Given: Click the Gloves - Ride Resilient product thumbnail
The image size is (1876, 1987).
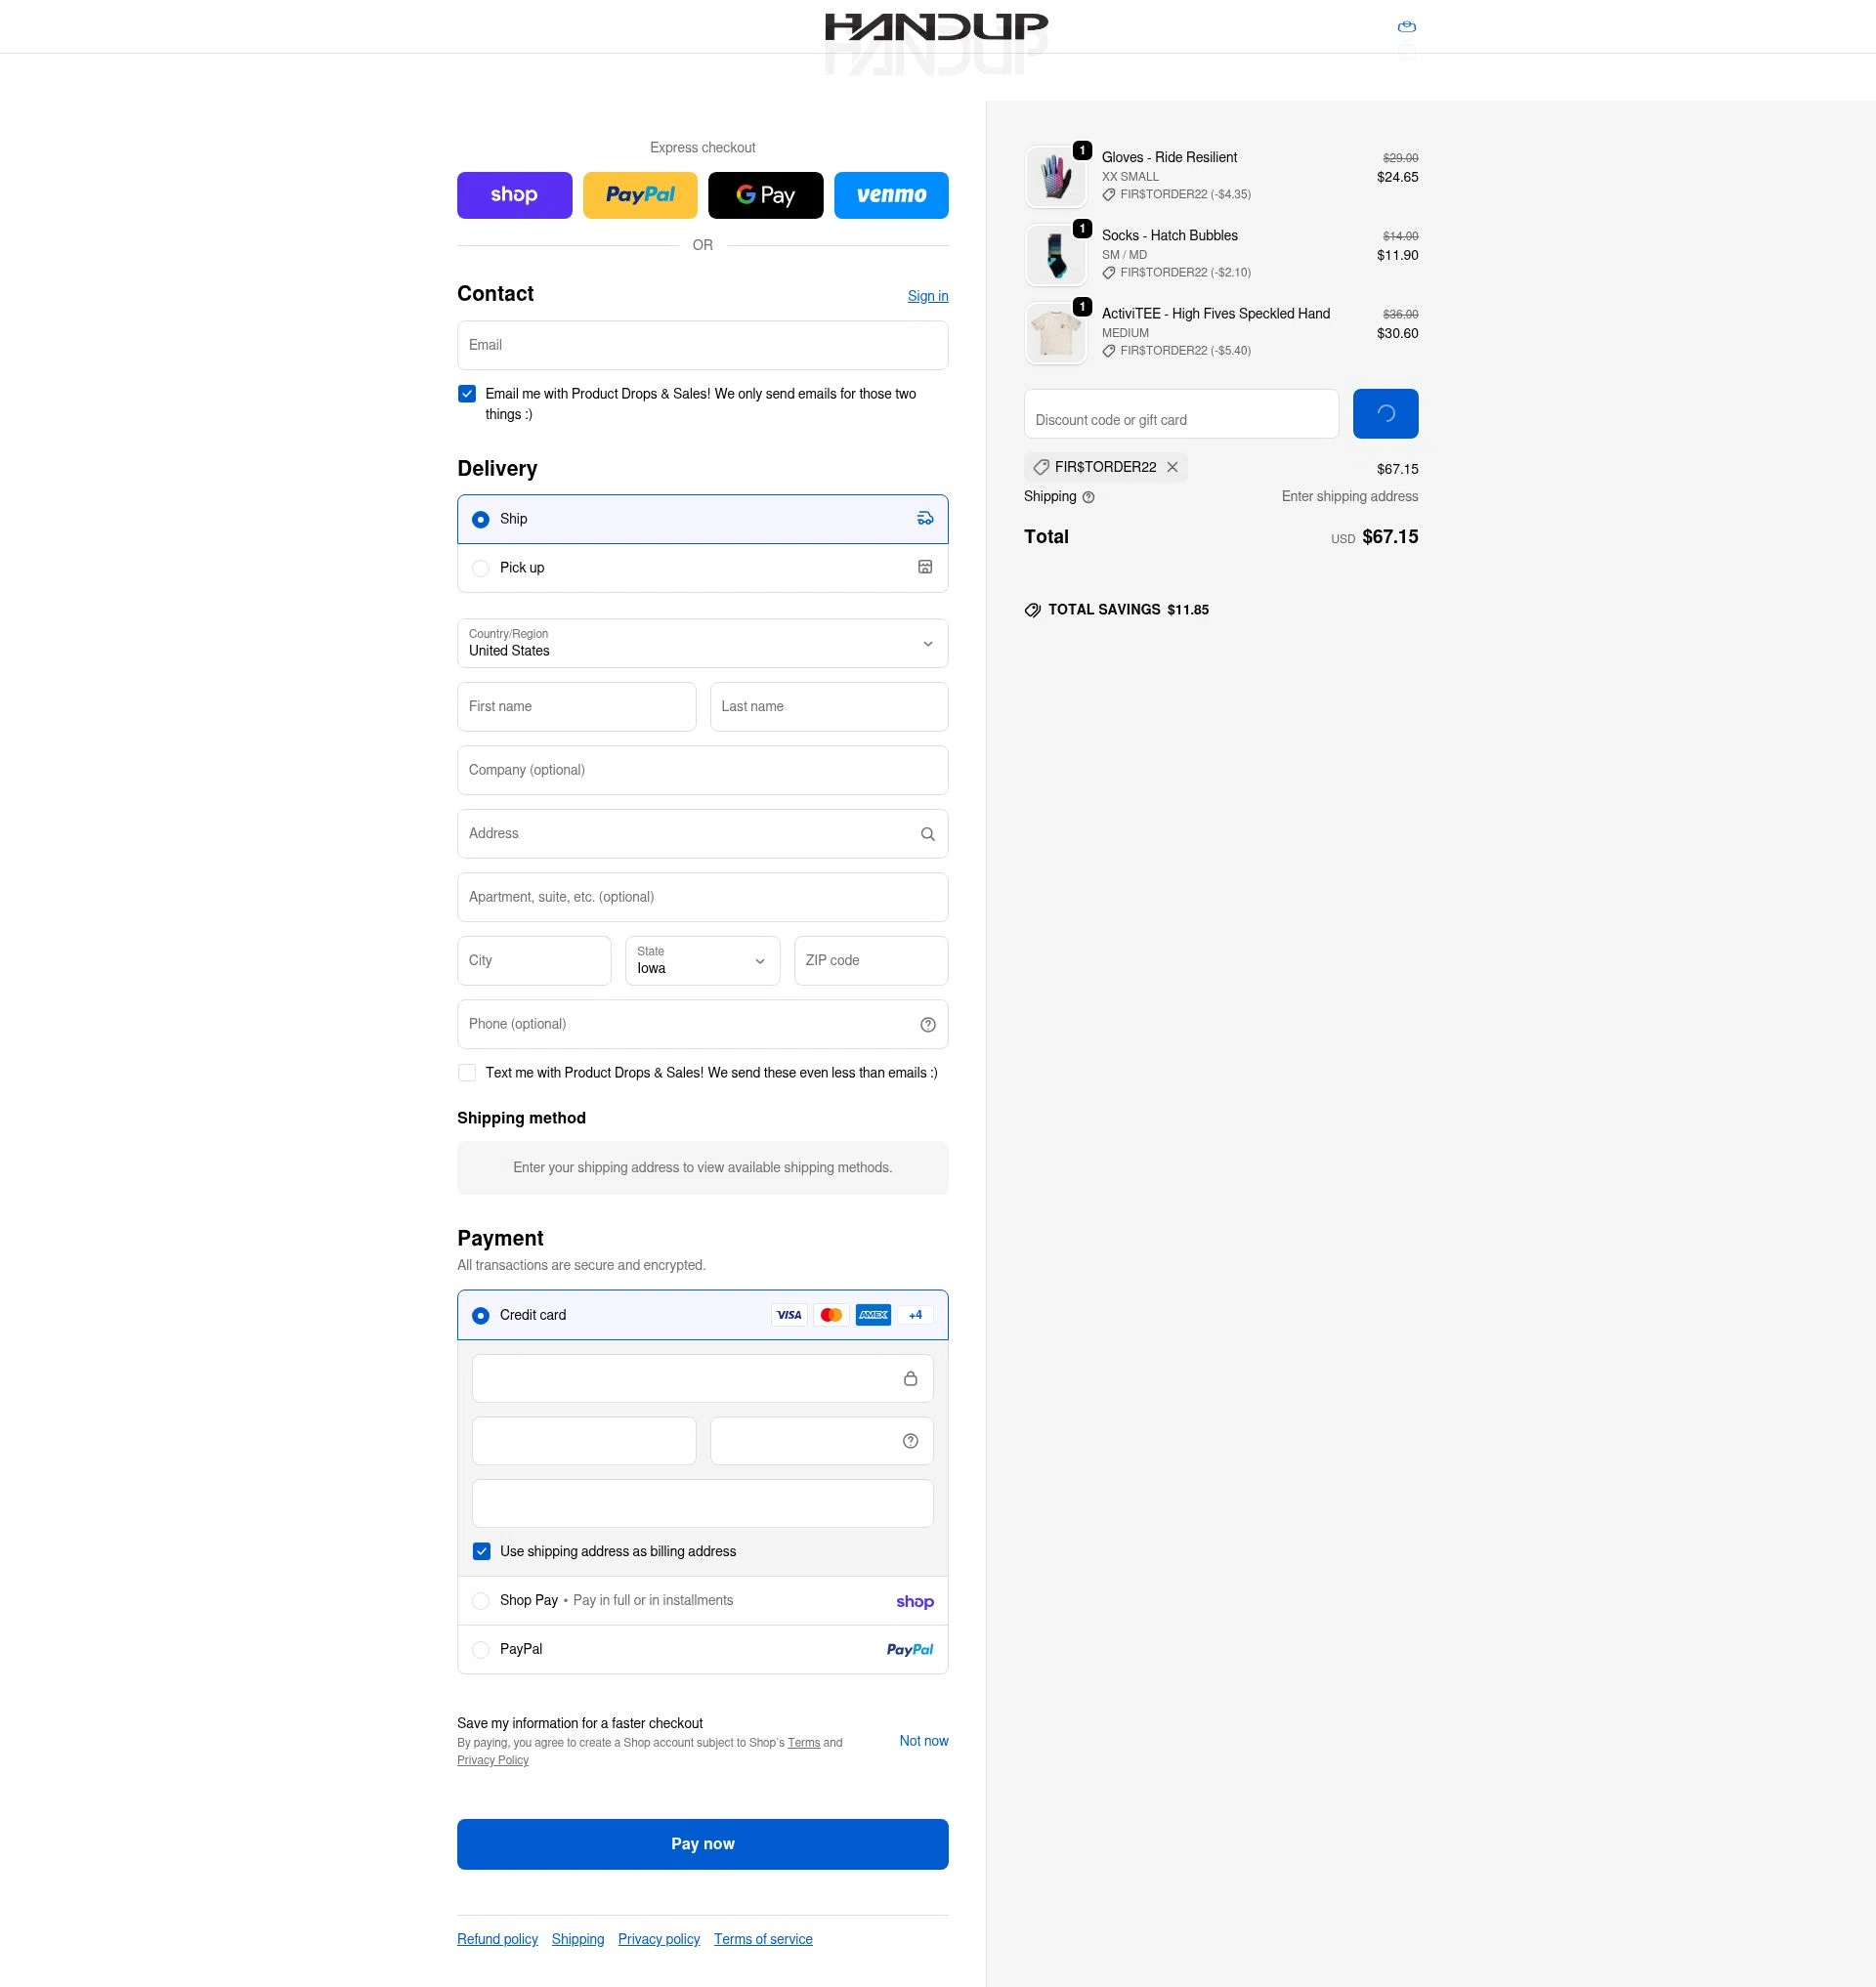Looking at the screenshot, I should [1055, 176].
